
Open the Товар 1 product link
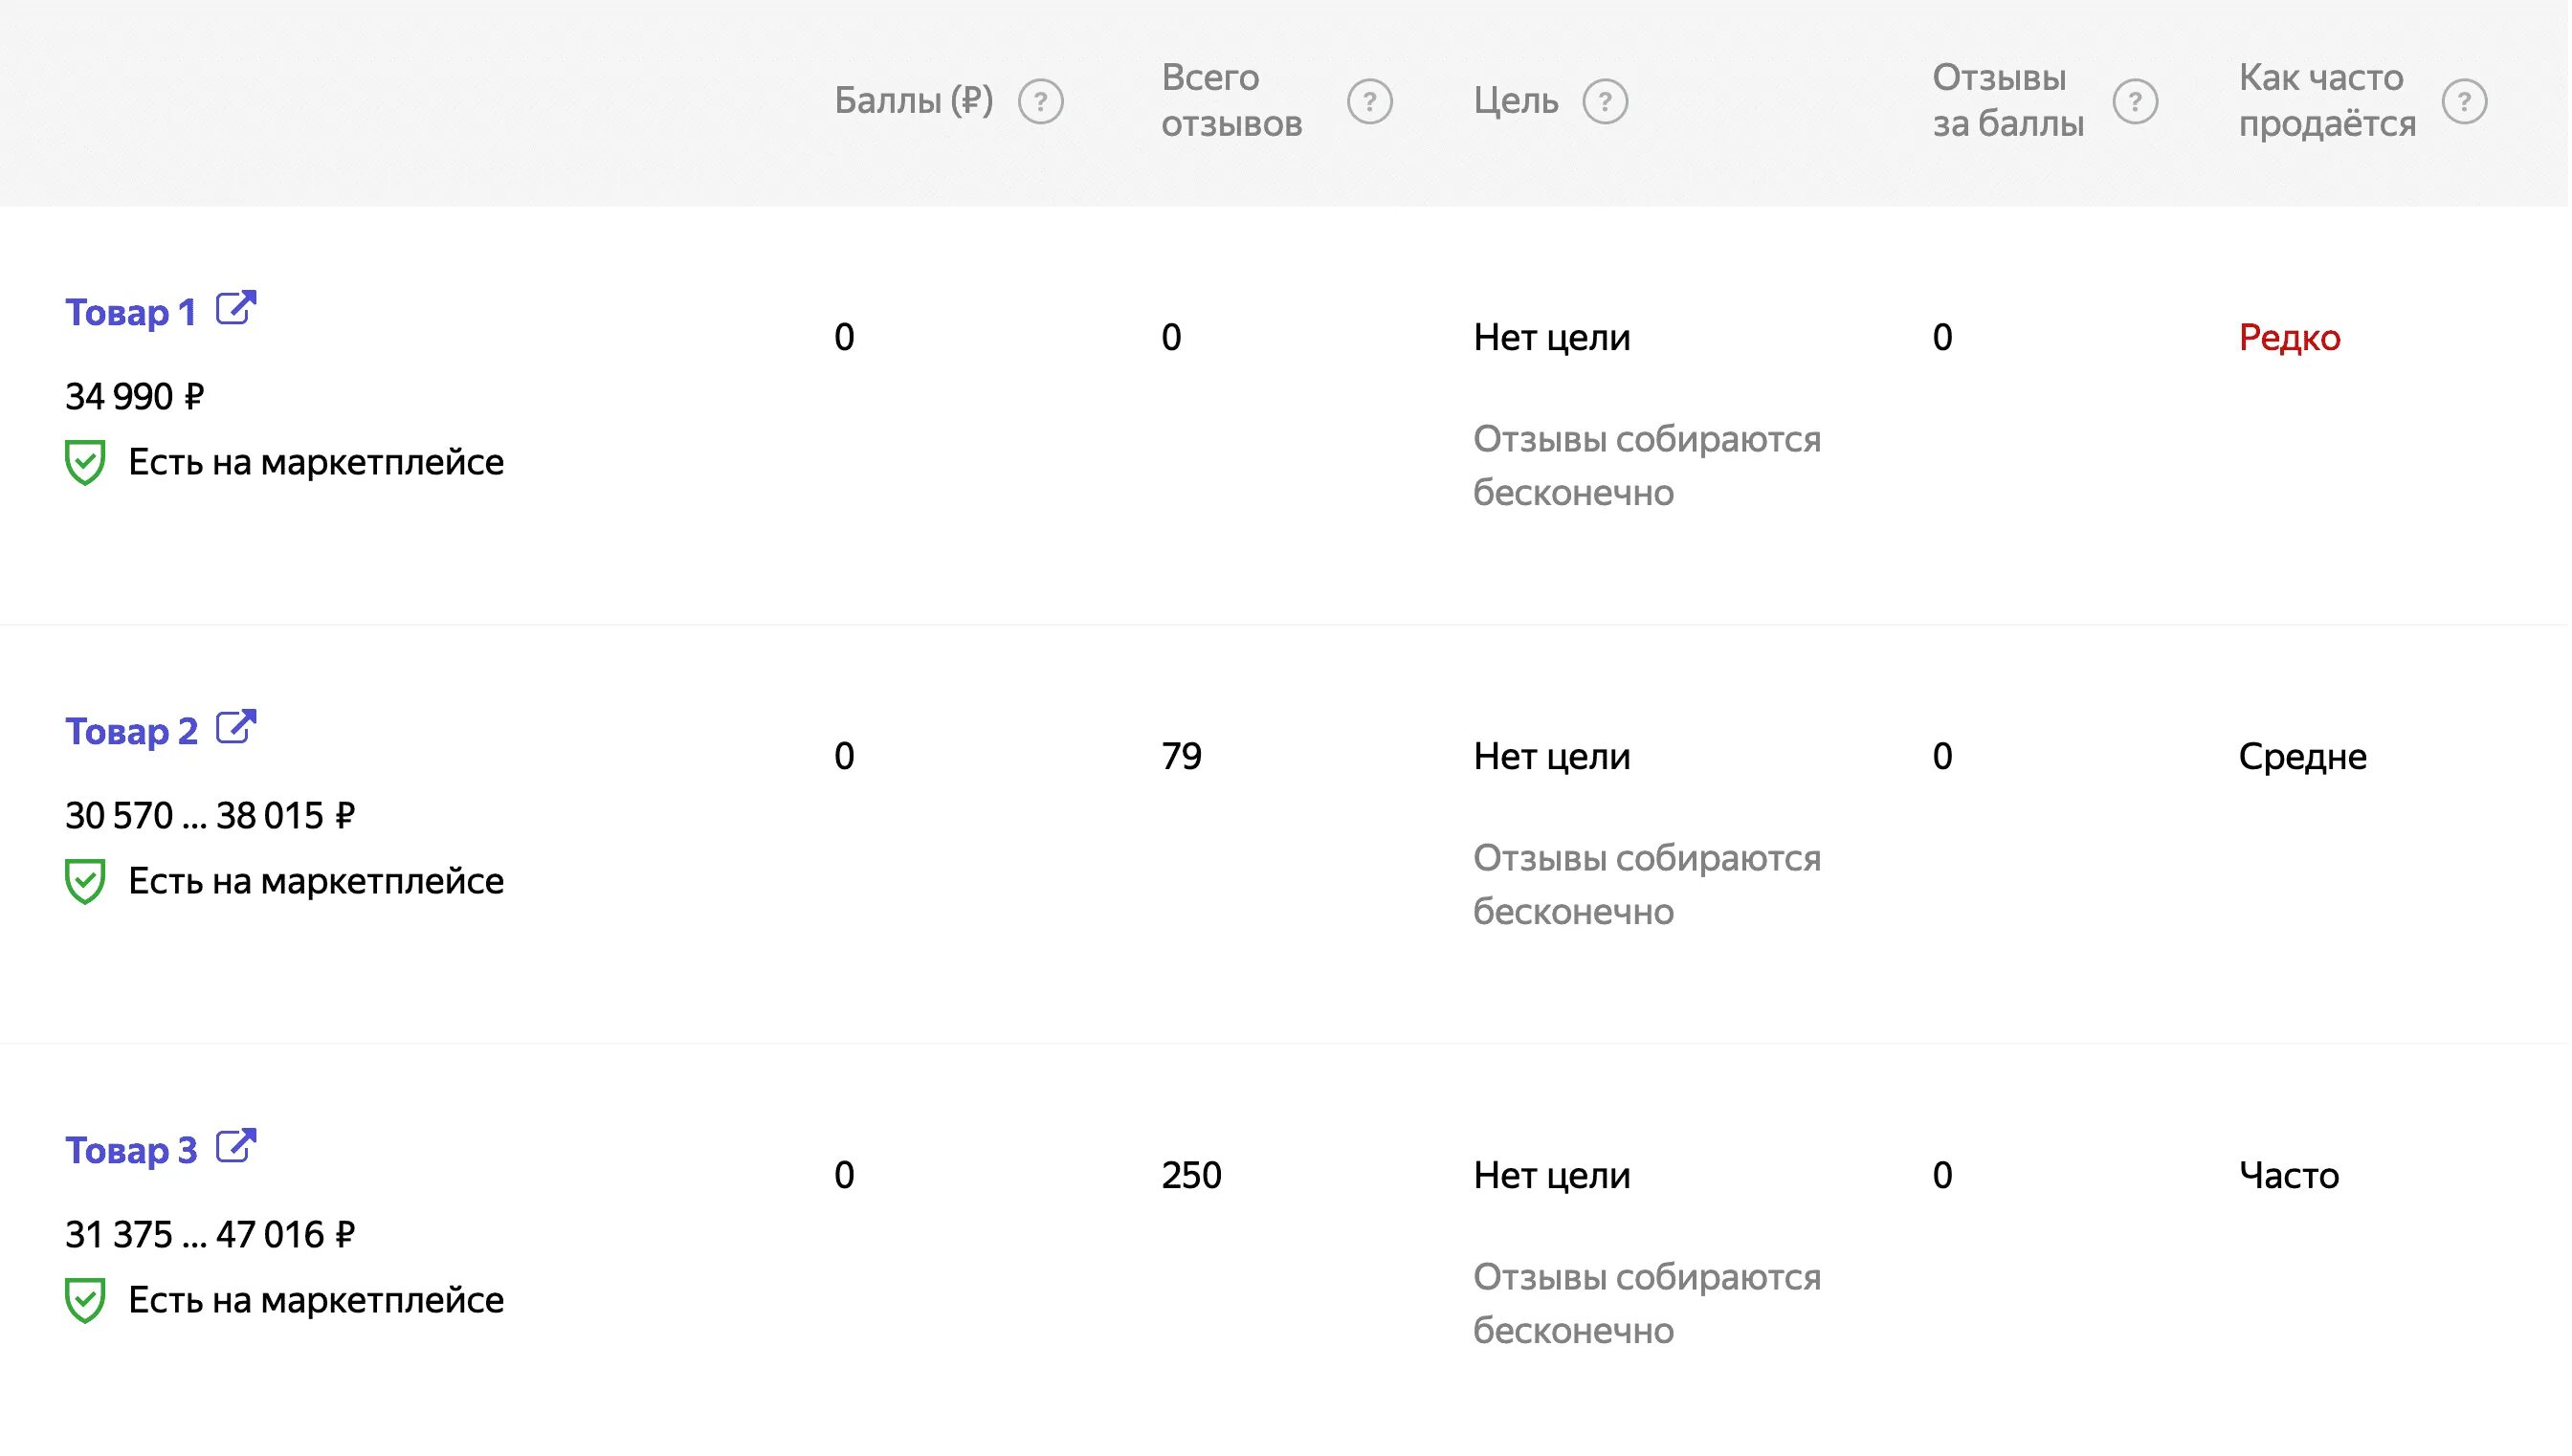pyautogui.click(x=130, y=313)
